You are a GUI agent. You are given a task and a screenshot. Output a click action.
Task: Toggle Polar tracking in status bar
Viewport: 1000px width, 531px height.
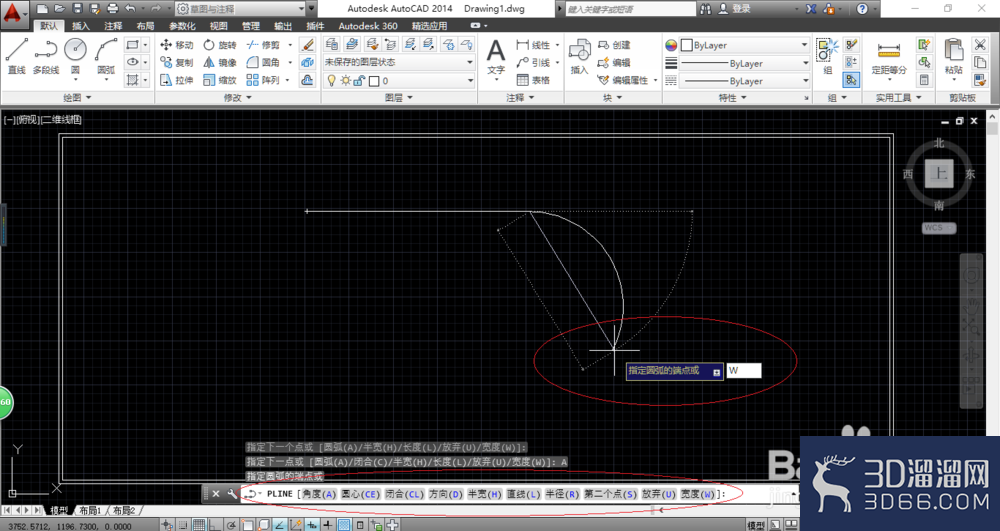[x=231, y=525]
